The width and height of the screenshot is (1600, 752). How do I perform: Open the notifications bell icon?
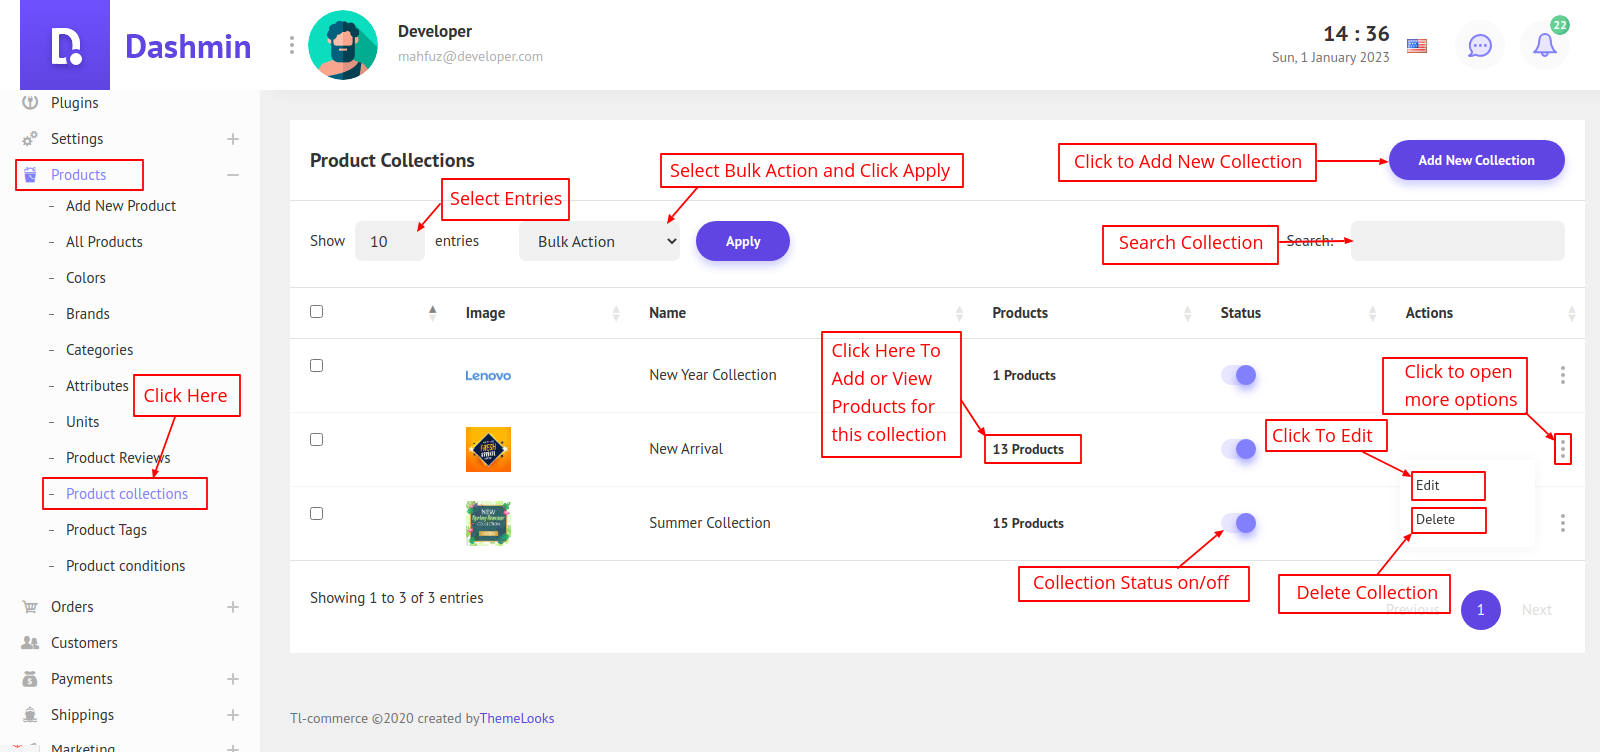(1544, 45)
